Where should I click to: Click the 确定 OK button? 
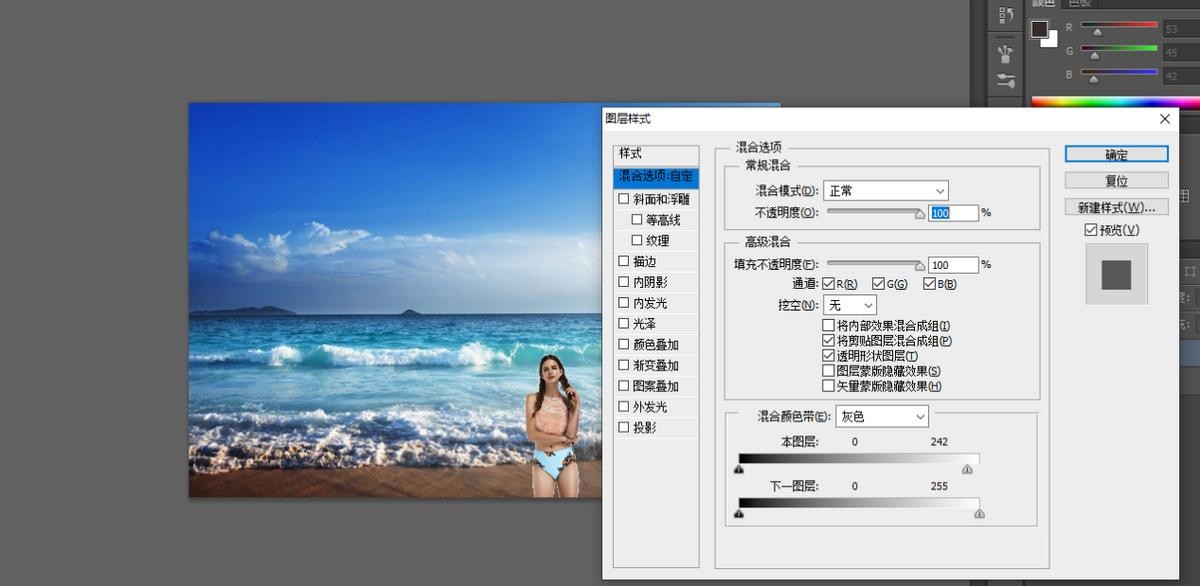pyautogui.click(x=1116, y=154)
